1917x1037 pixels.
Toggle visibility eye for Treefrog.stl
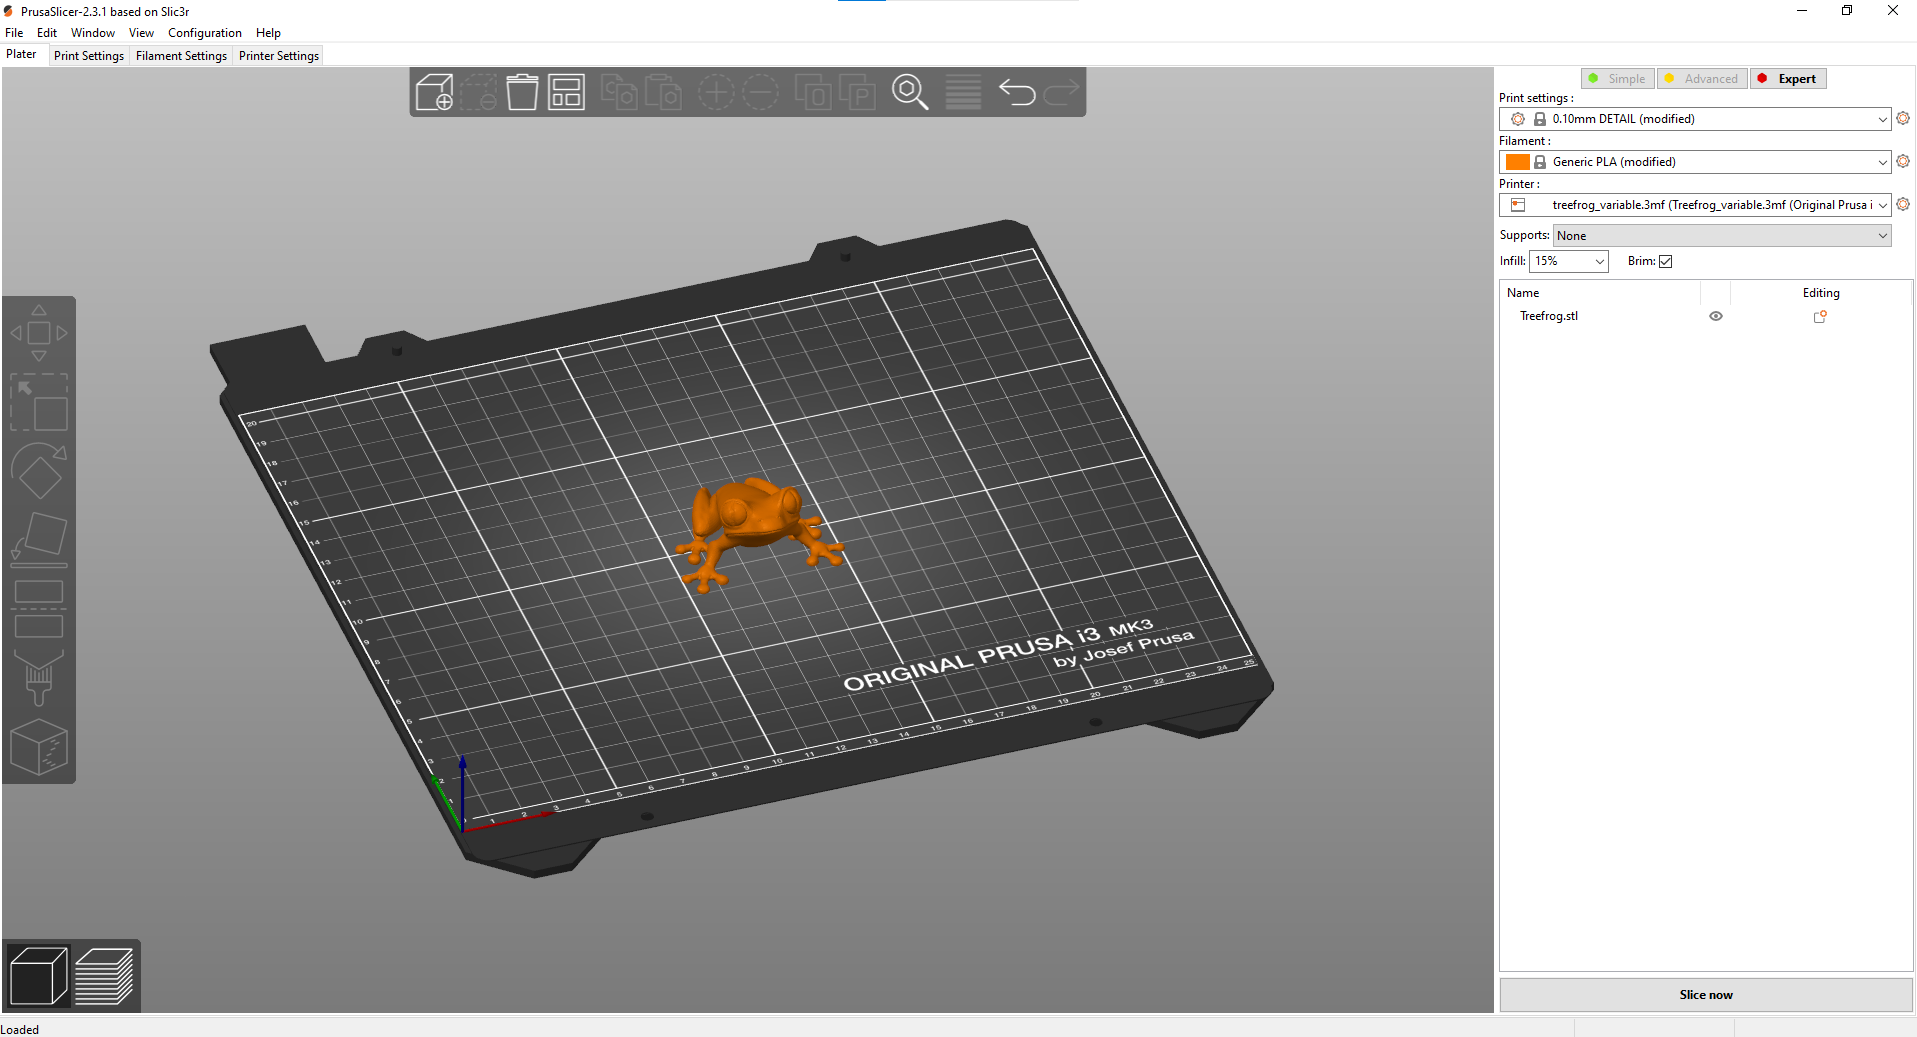(1716, 316)
